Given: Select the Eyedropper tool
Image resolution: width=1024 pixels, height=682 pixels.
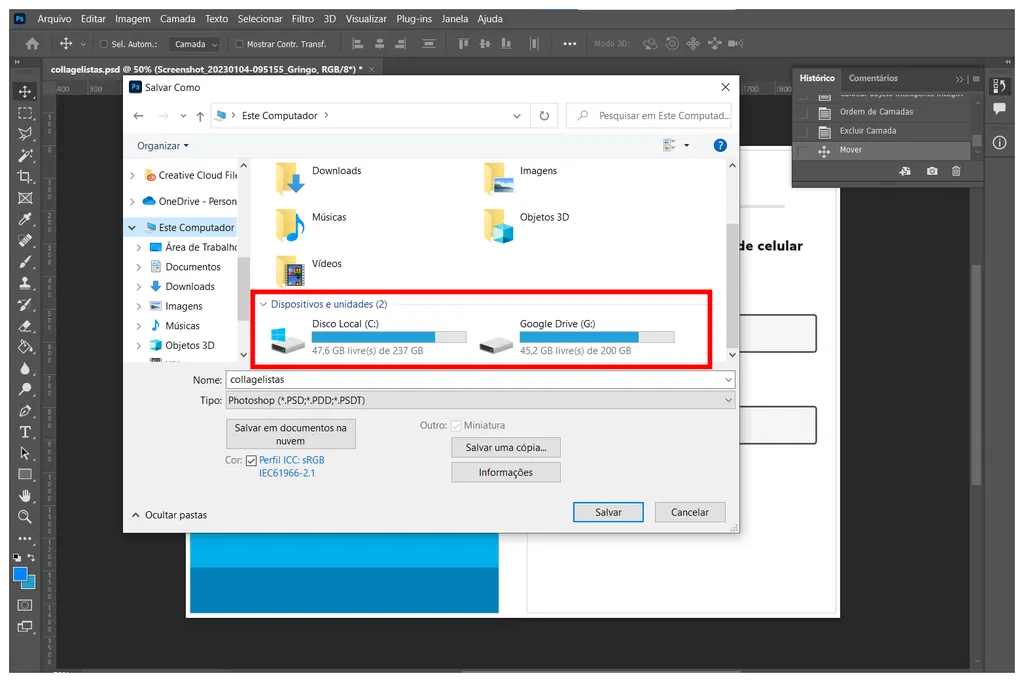Looking at the screenshot, I should 25,219.
